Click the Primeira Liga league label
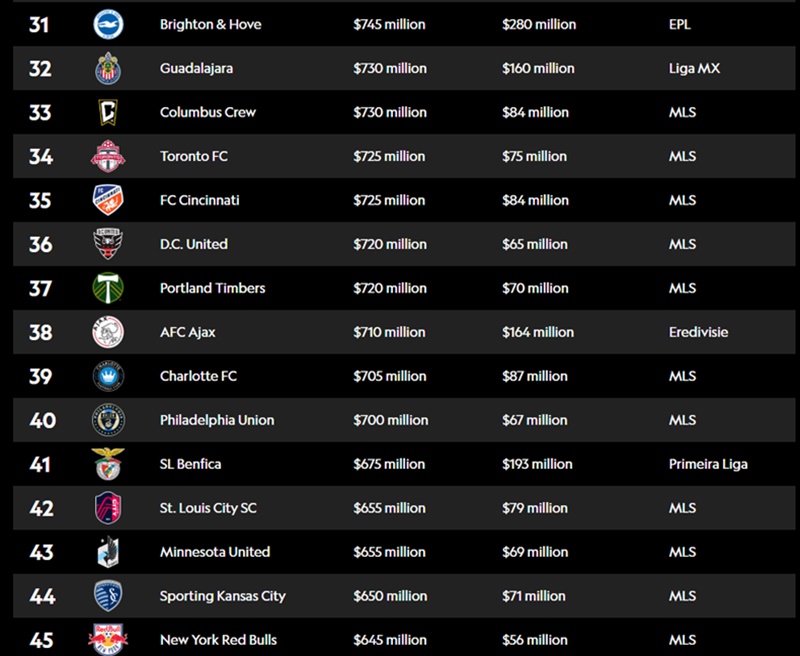The image size is (800, 656). coord(708,464)
